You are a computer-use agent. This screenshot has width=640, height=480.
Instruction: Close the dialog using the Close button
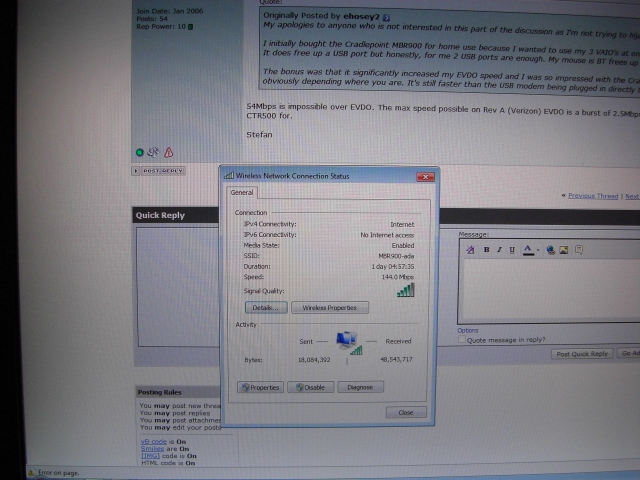406,412
